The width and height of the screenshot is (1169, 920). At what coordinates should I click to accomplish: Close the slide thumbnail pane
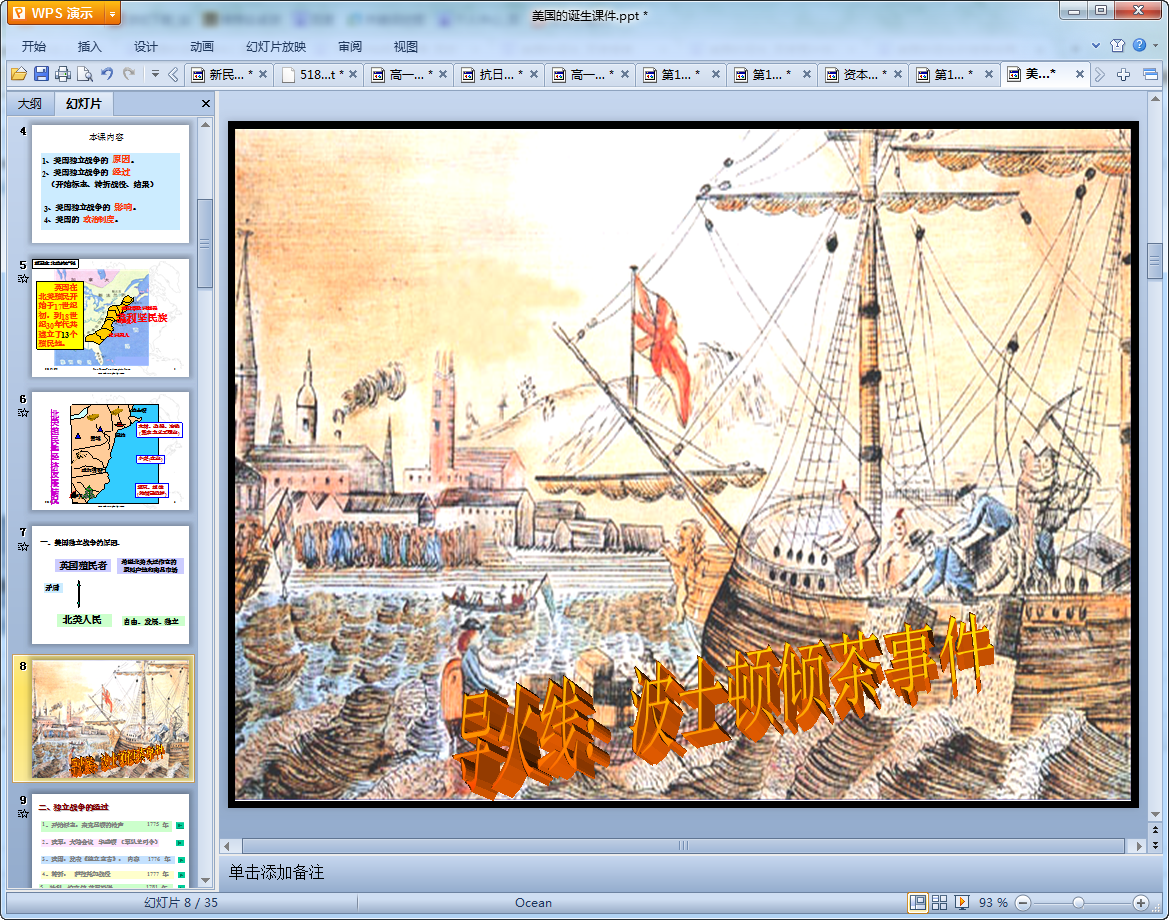coord(206,104)
